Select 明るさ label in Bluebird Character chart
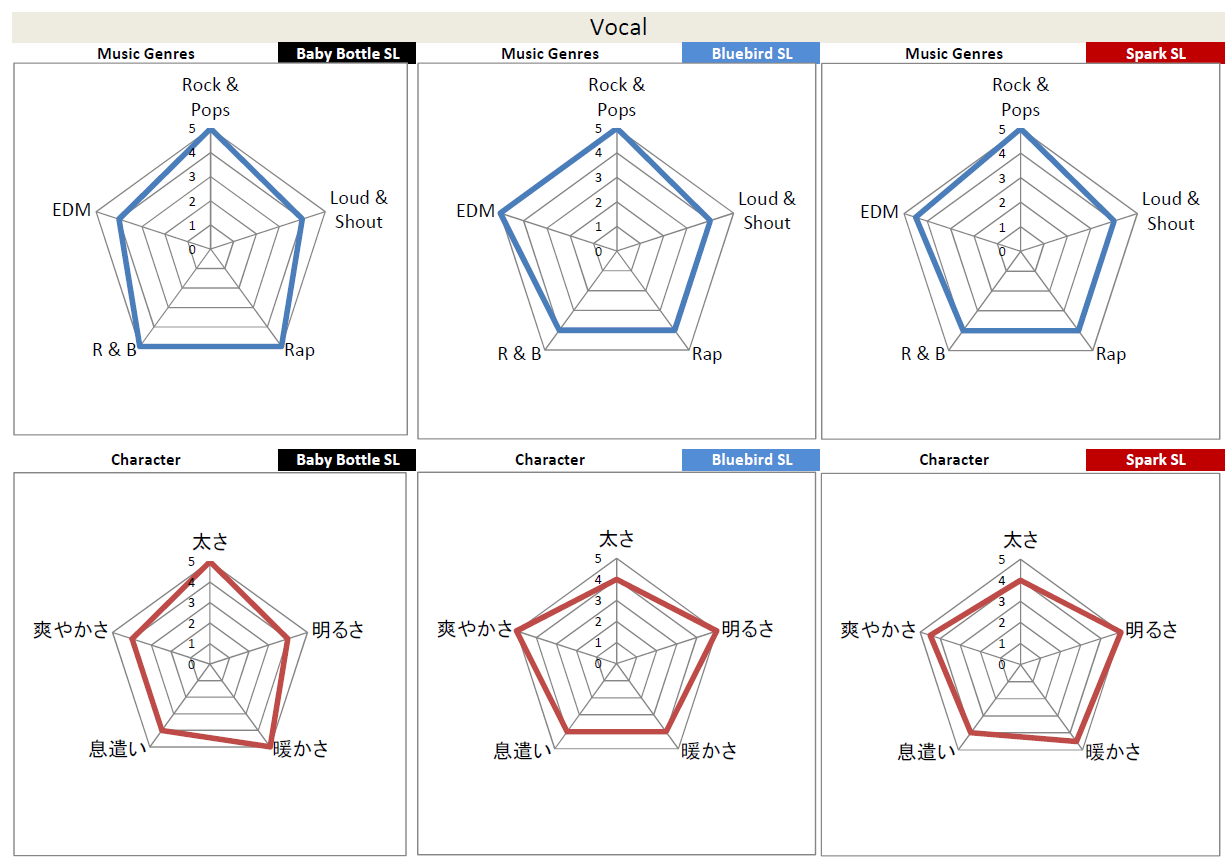Image resolution: width=1232 pixels, height=867 pixels. tap(748, 629)
